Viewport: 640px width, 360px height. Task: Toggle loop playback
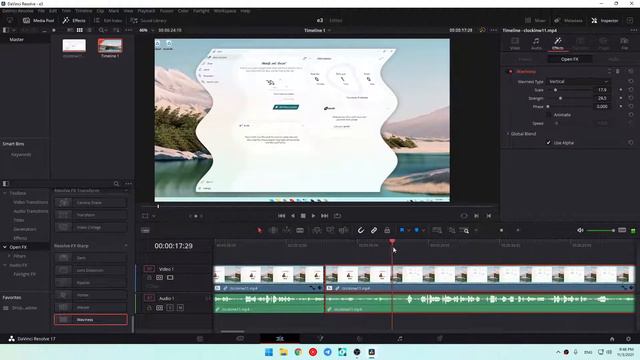(x=337, y=216)
